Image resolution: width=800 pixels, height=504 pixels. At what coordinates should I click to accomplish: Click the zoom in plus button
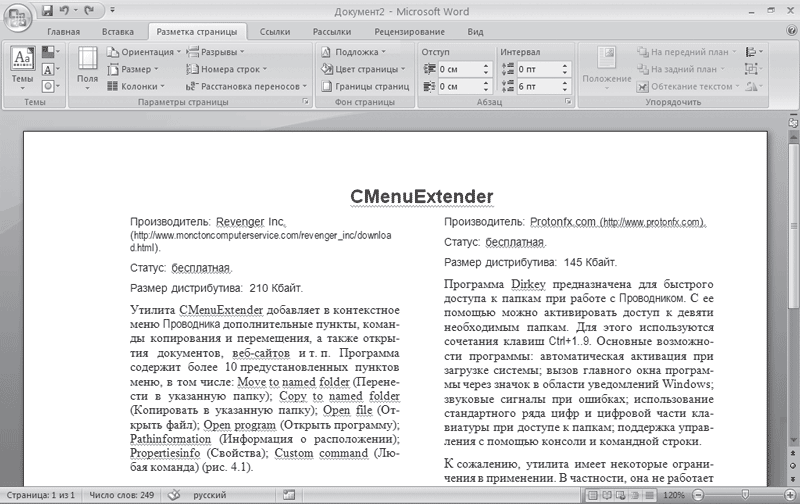(790, 495)
